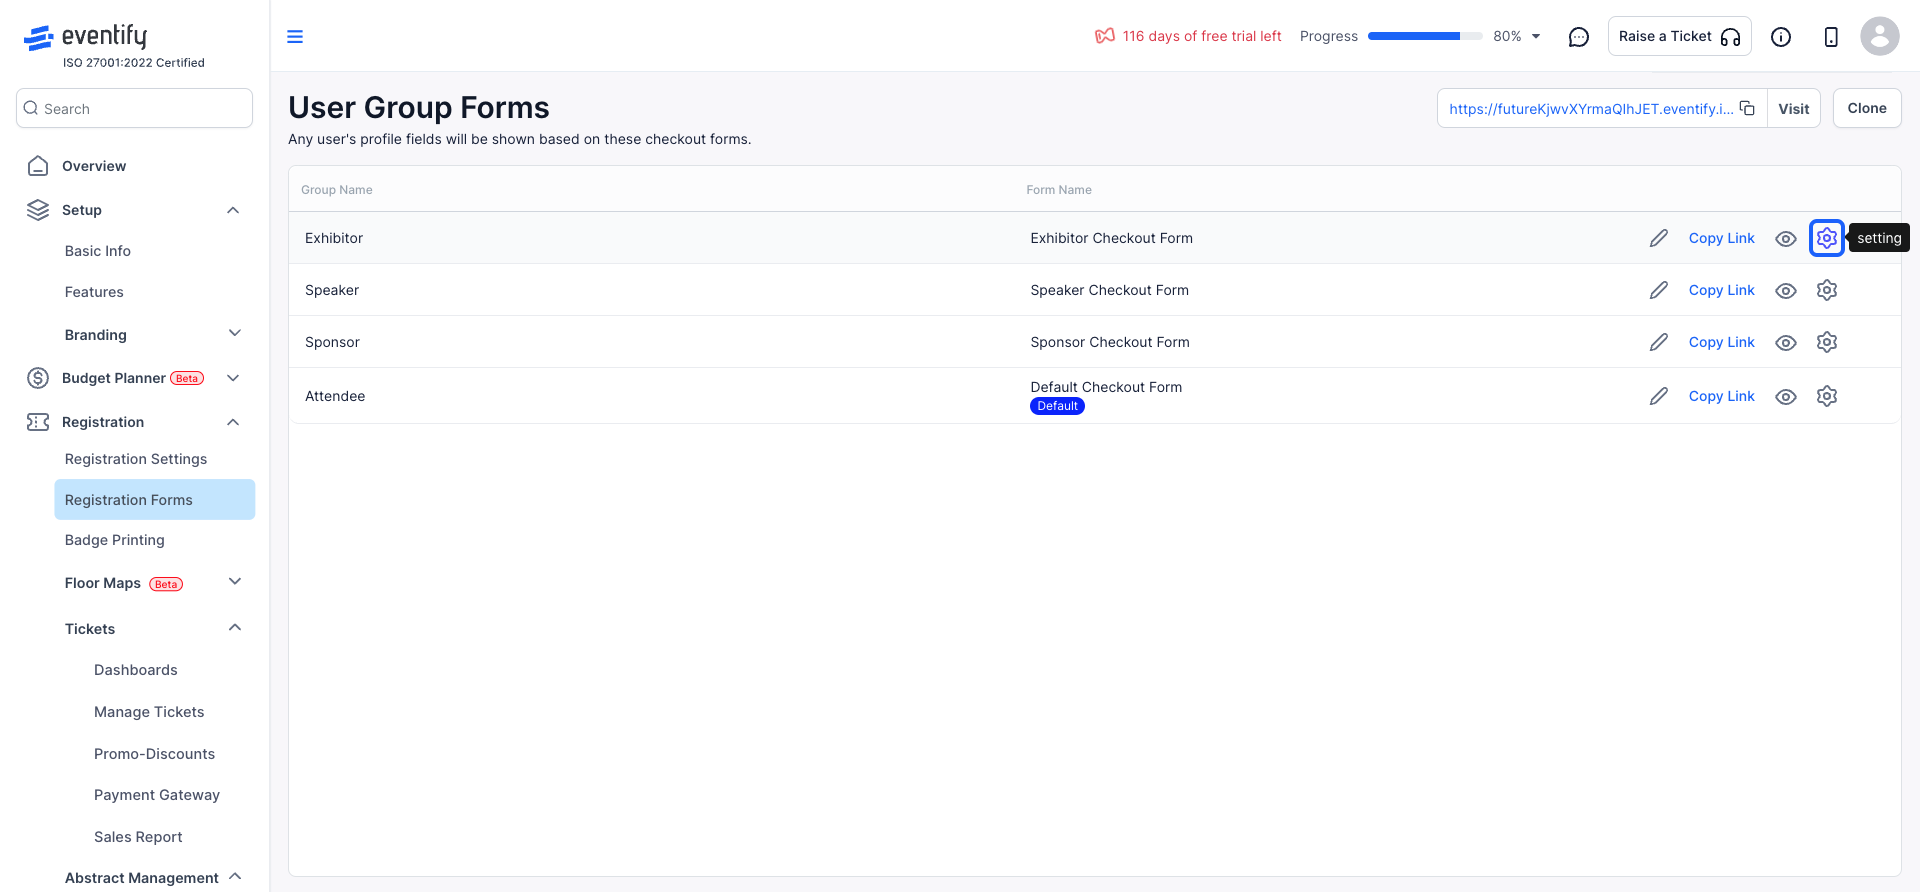Viewport: 1920px width, 892px height.
Task: Preview Attendee form with eye icon
Action: [x=1786, y=397]
